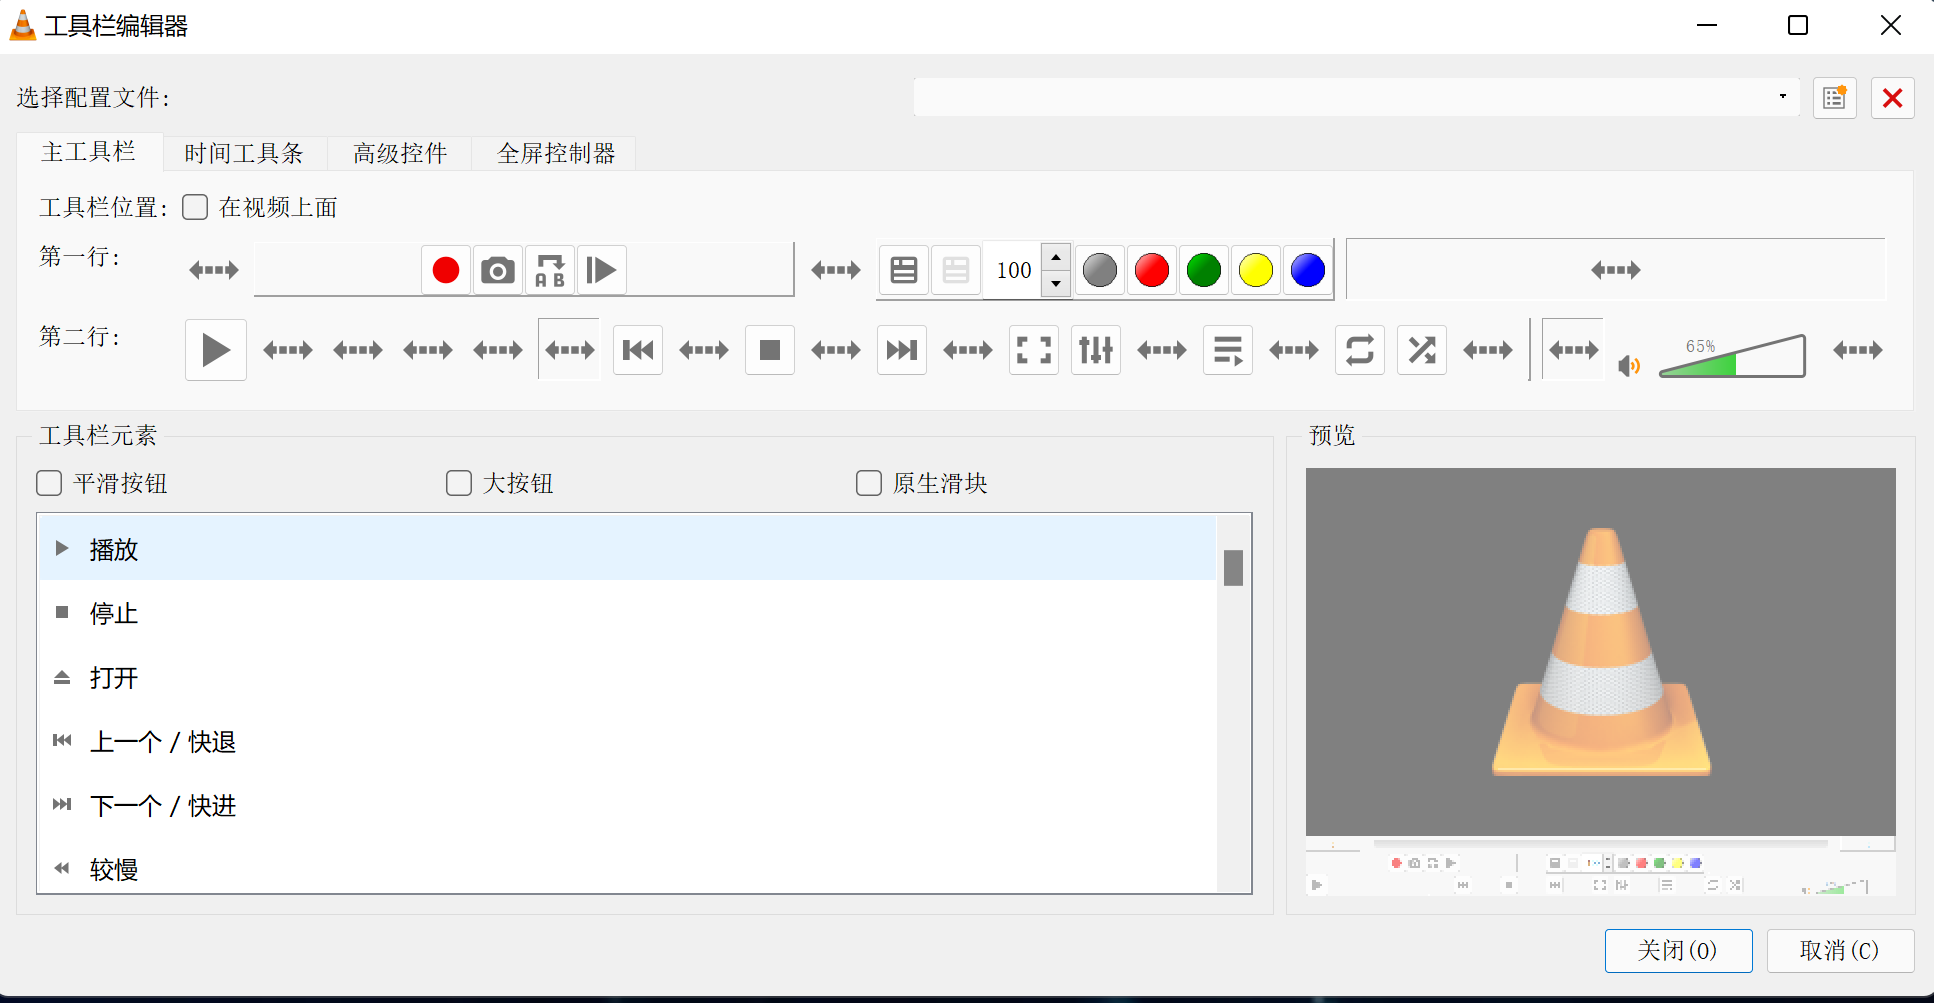Click the volume slider at 65%
This screenshot has height=1003, width=1934.
point(1732,356)
